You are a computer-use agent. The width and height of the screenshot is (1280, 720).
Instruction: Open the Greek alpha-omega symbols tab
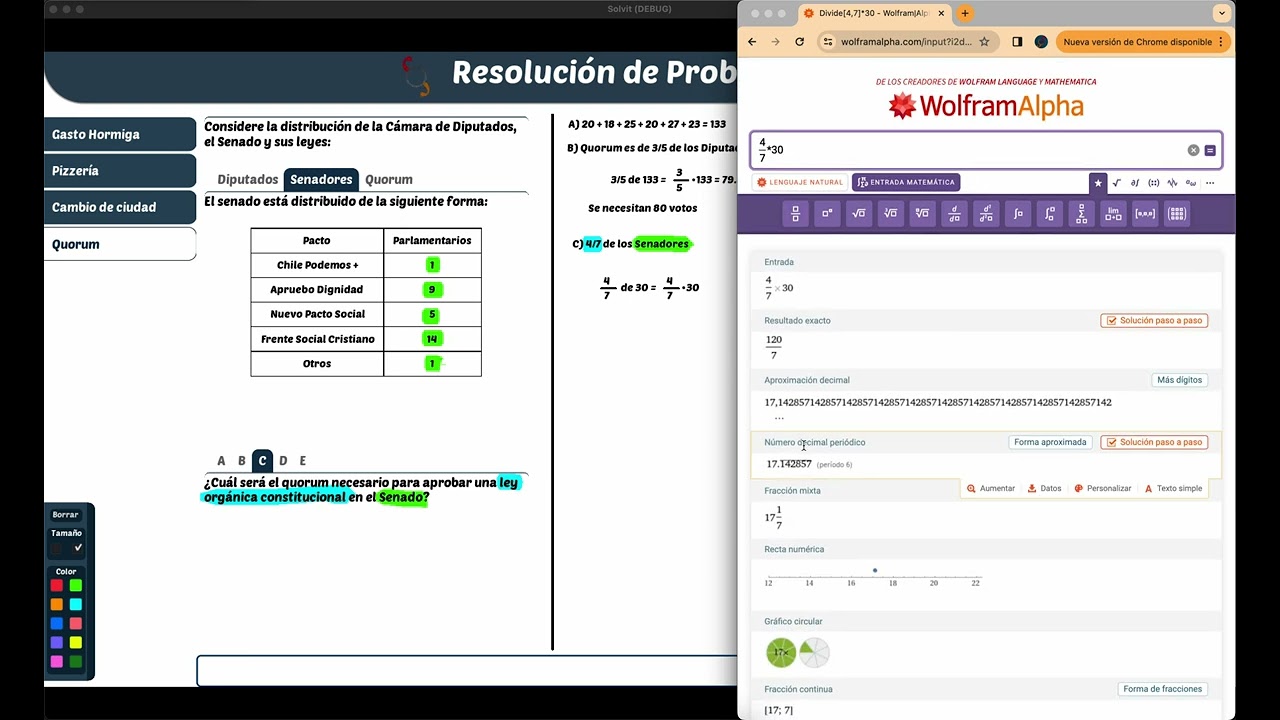tap(1191, 183)
